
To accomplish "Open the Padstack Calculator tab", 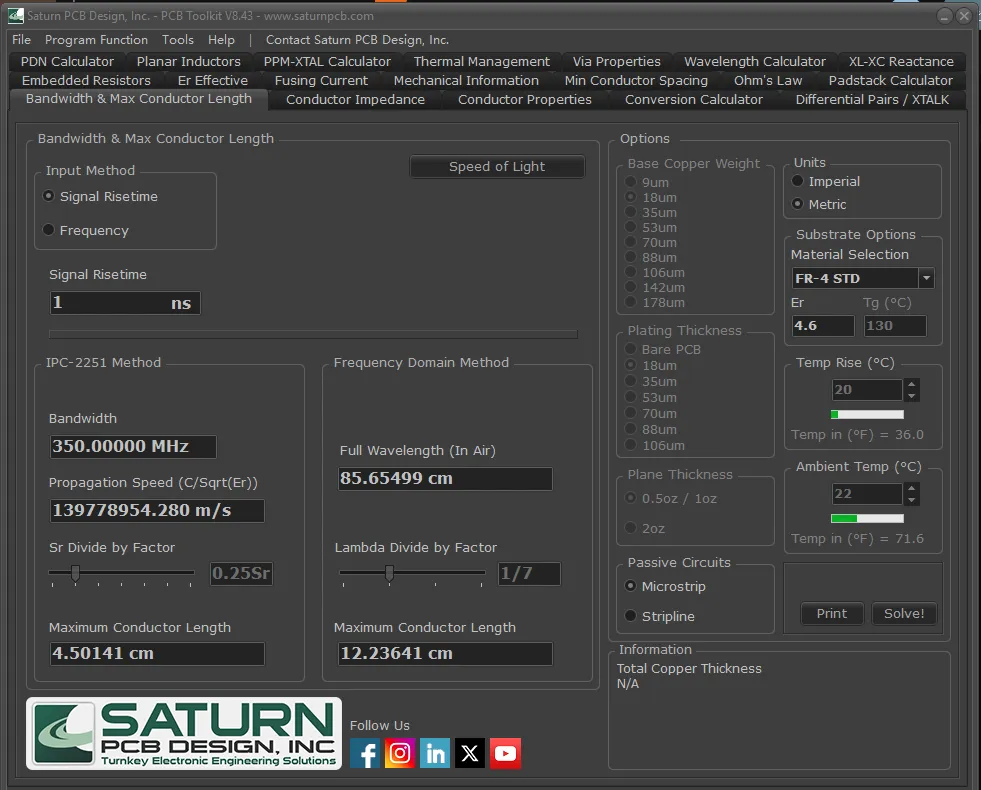I will tap(890, 81).
